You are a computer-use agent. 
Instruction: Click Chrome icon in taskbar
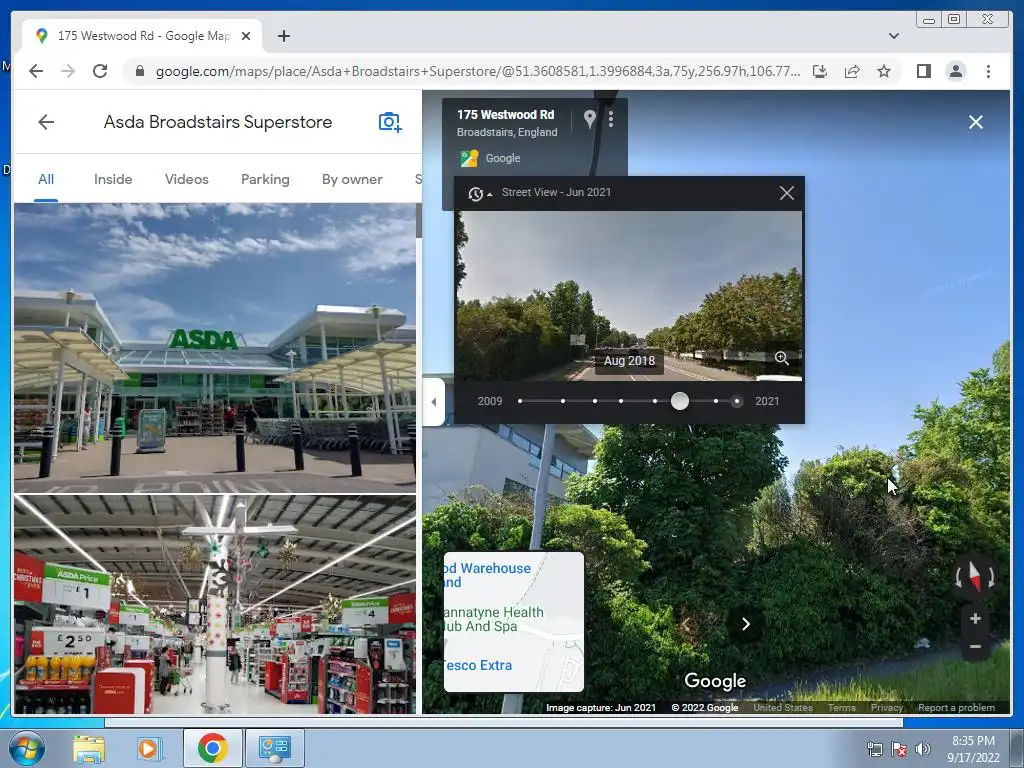pyautogui.click(x=212, y=748)
